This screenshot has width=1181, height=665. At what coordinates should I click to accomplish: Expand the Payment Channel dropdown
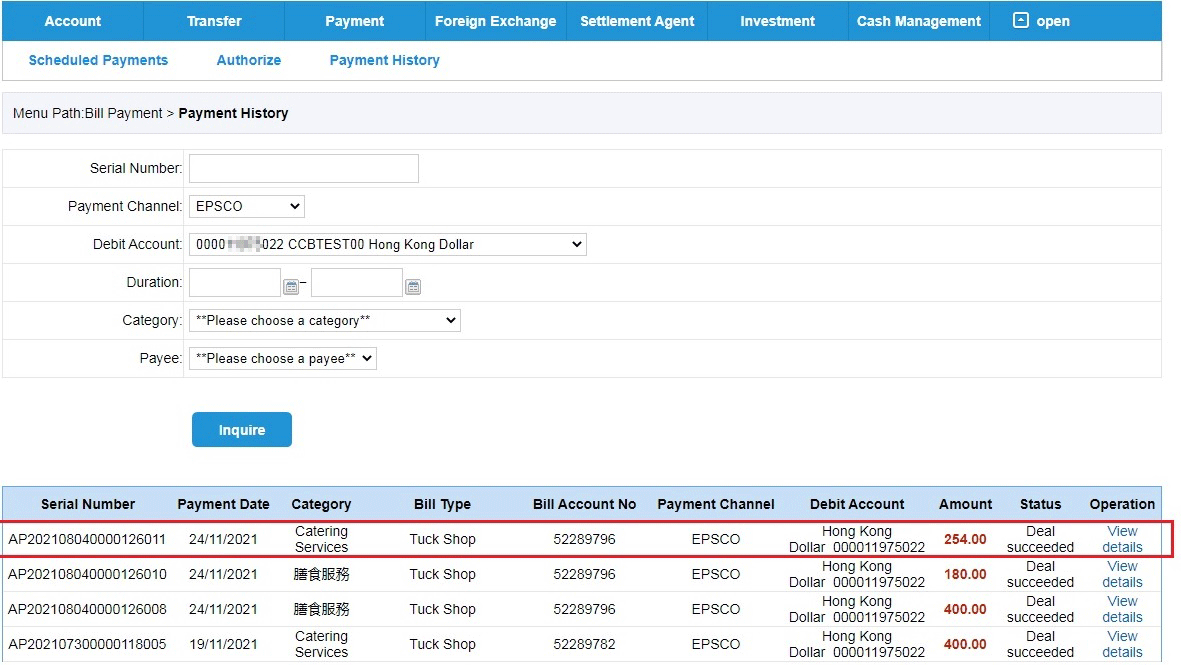click(x=246, y=206)
